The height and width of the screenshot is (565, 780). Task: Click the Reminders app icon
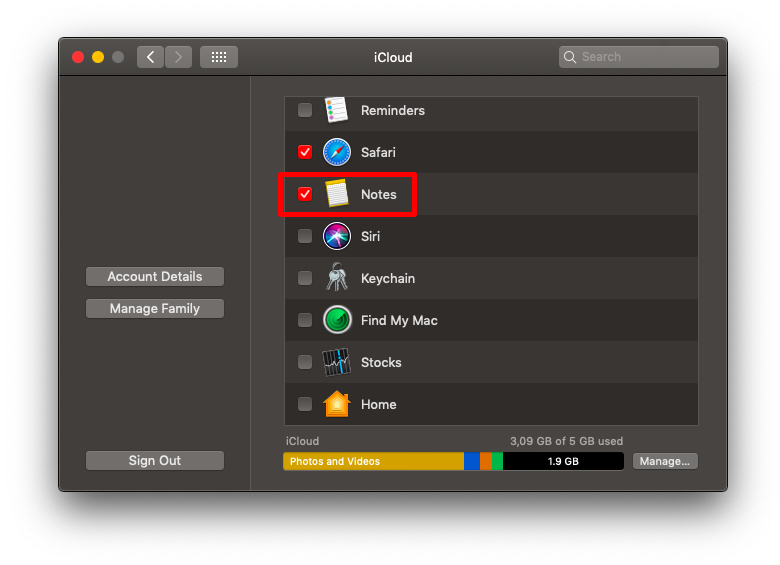coord(336,110)
